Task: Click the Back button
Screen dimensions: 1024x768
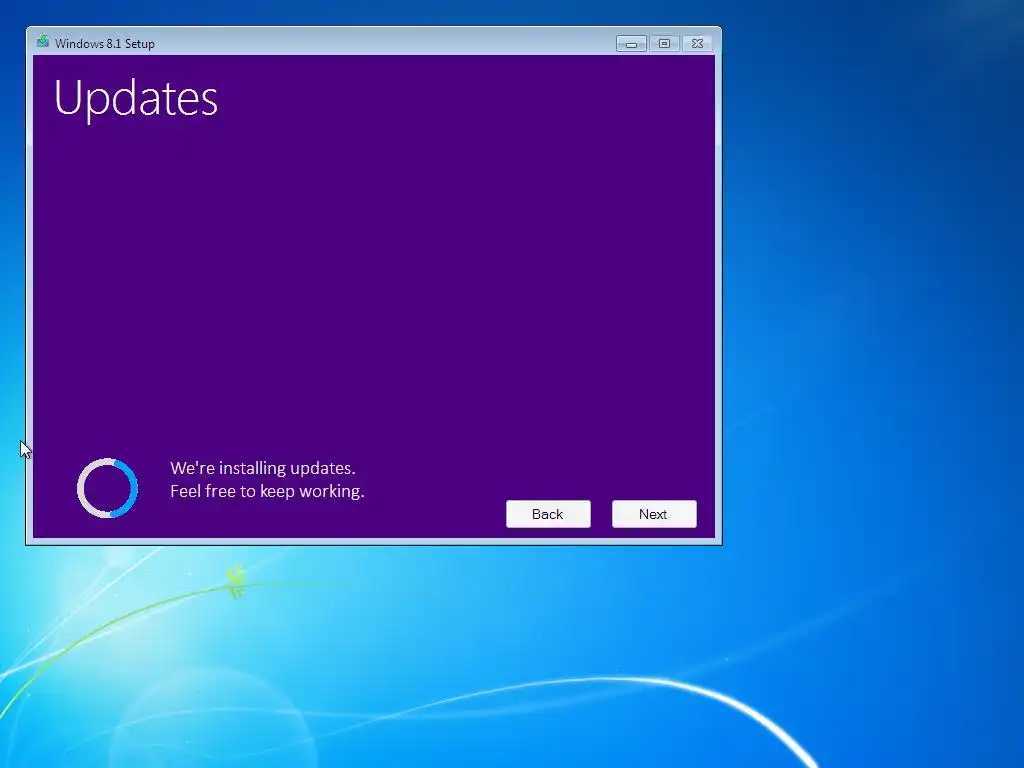Action: [x=548, y=514]
